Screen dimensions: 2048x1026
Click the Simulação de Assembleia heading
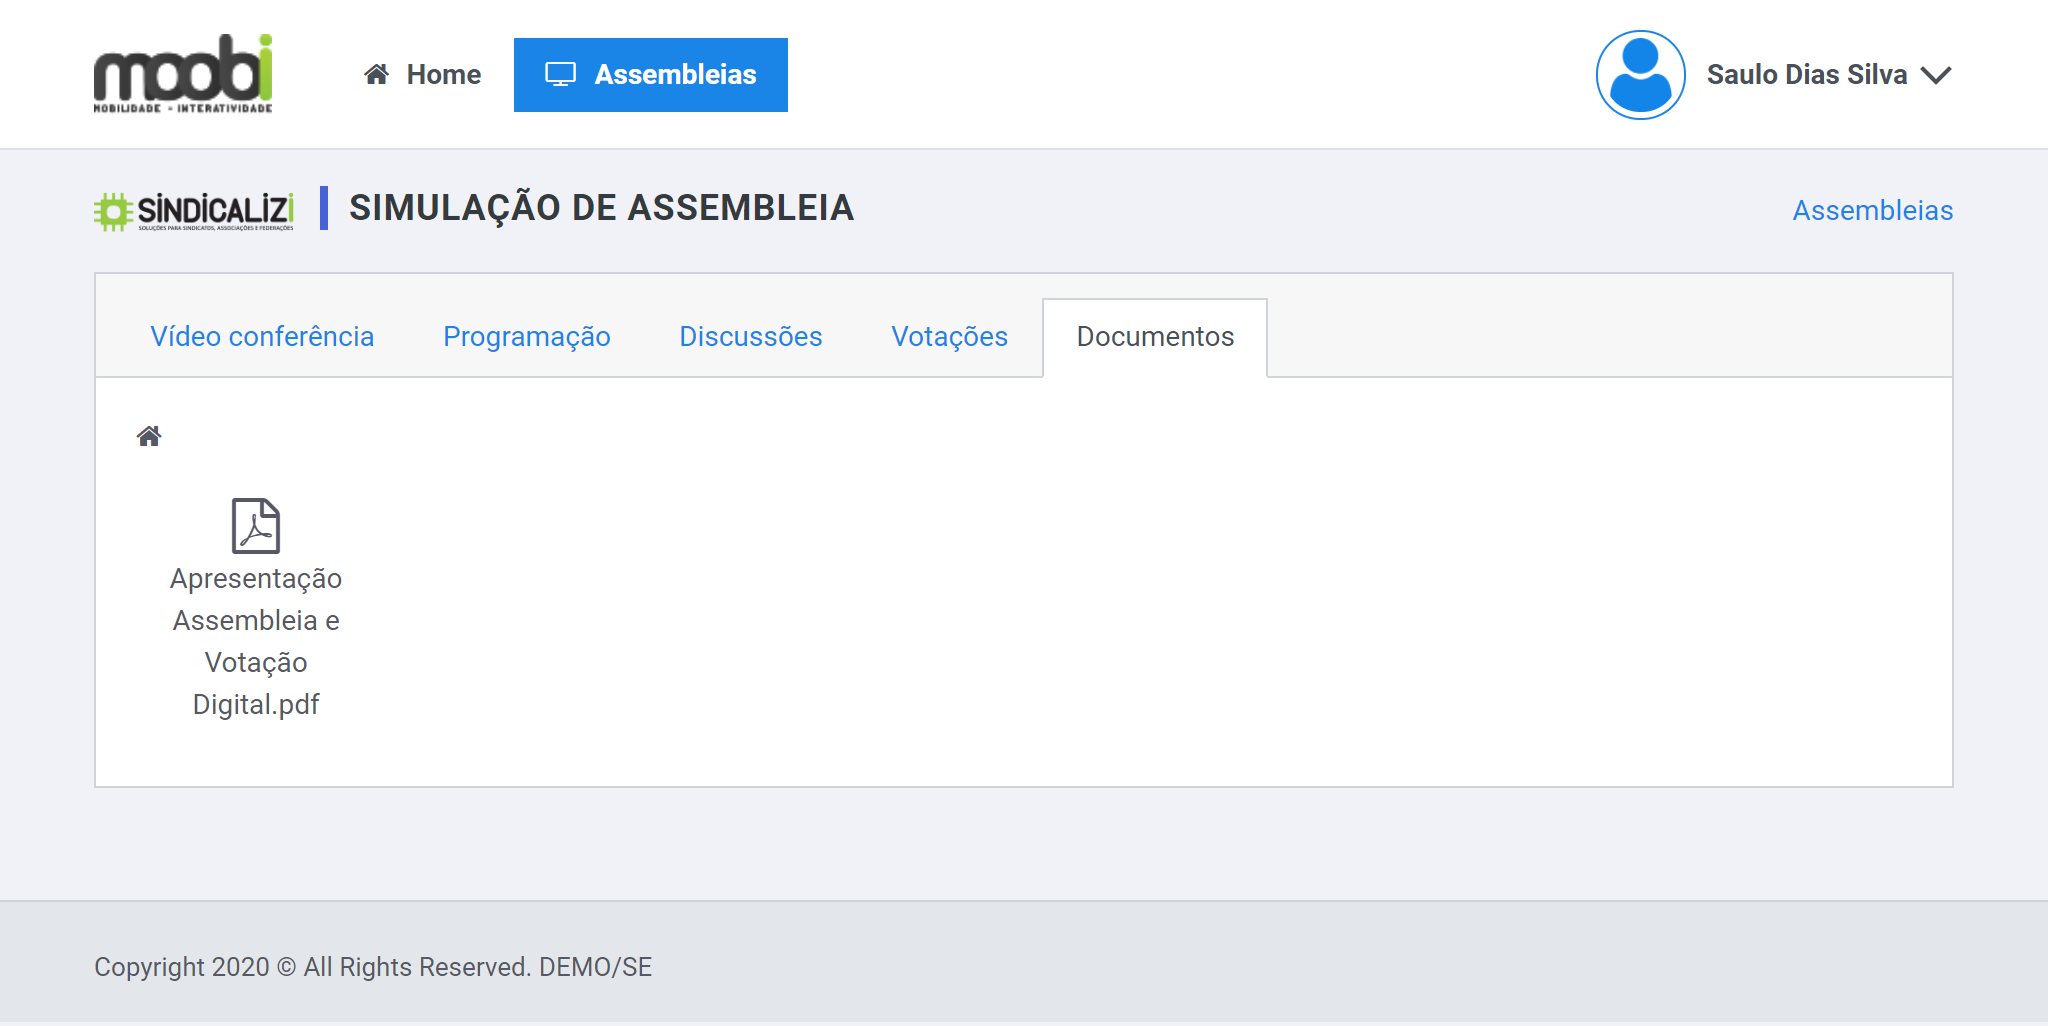[601, 208]
